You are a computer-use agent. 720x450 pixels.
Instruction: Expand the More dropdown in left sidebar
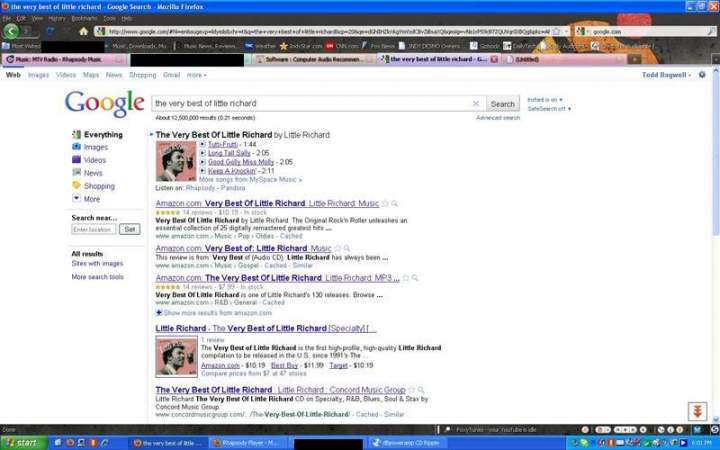pos(76,198)
